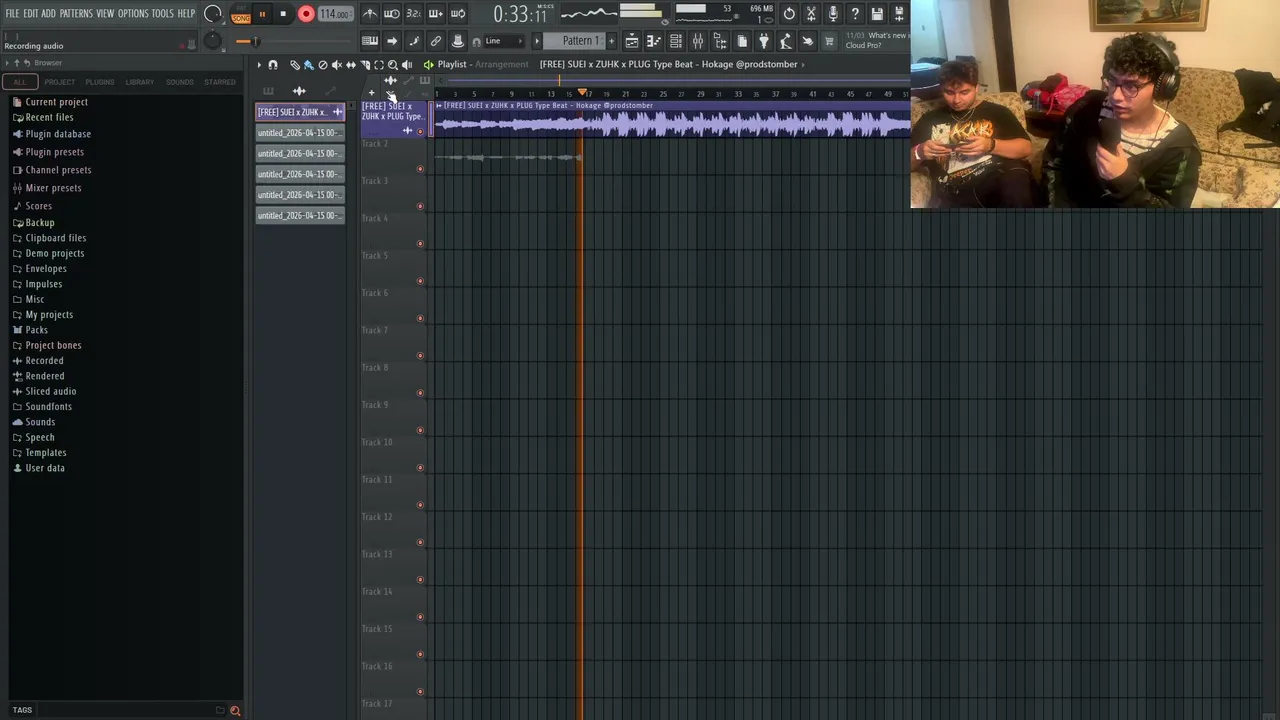Open project picker (copy pages) icon
The width and height of the screenshot is (1280, 720).
pos(742,41)
